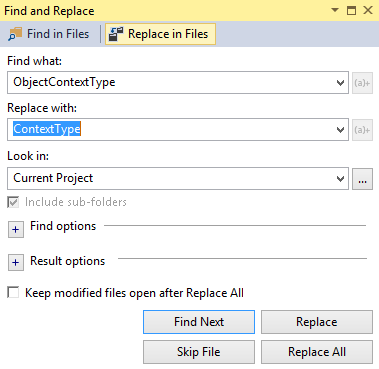Open the window position dropdown arrow
This screenshot has width=379, height=369.
pyautogui.click(x=335, y=10)
